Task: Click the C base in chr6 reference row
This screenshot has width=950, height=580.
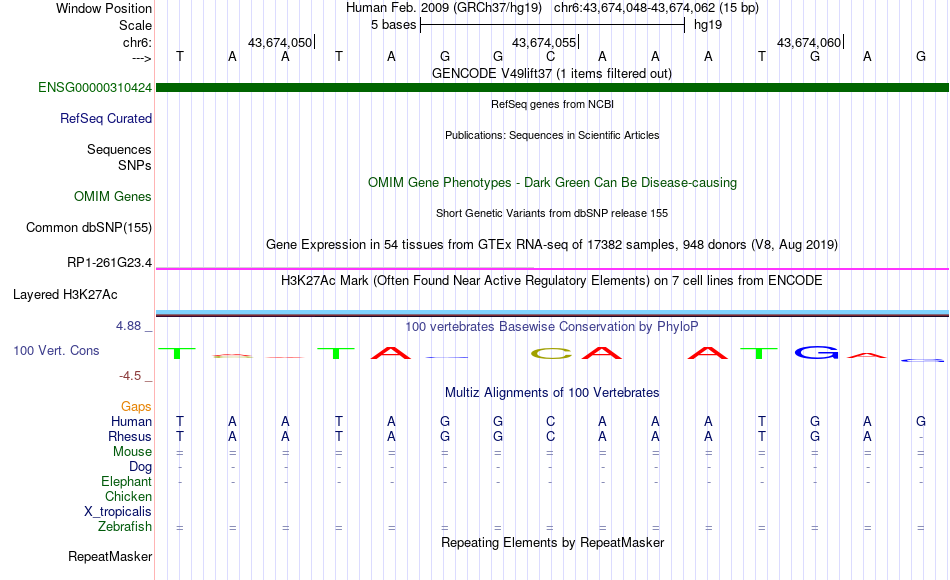Action: click(550, 56)
